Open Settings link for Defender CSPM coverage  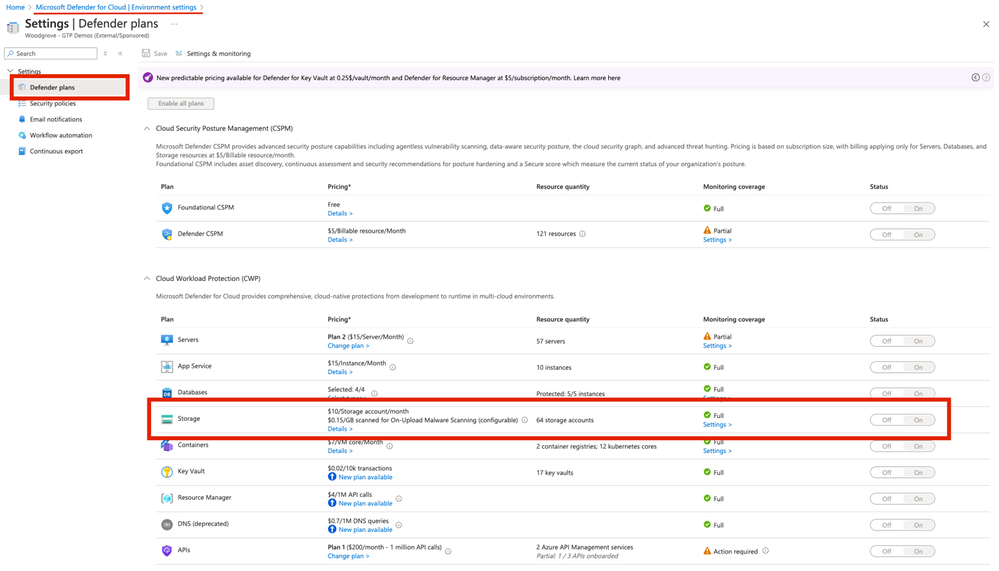tap(717, 240)
